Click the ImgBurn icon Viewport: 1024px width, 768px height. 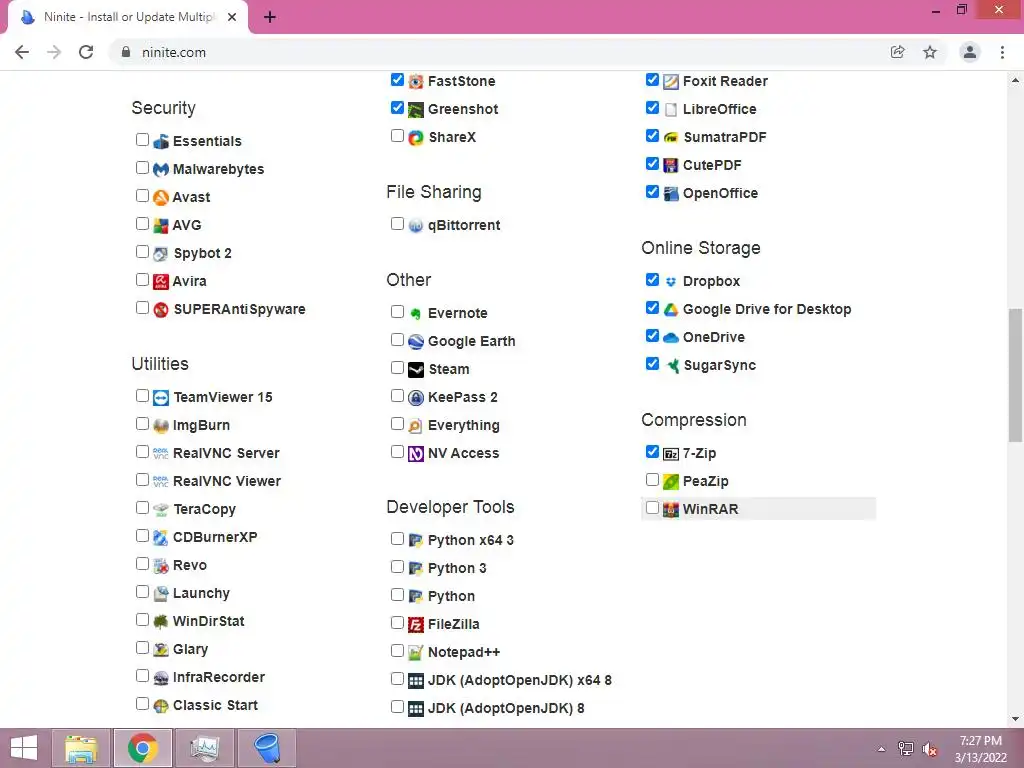click(x=161, y=426)
